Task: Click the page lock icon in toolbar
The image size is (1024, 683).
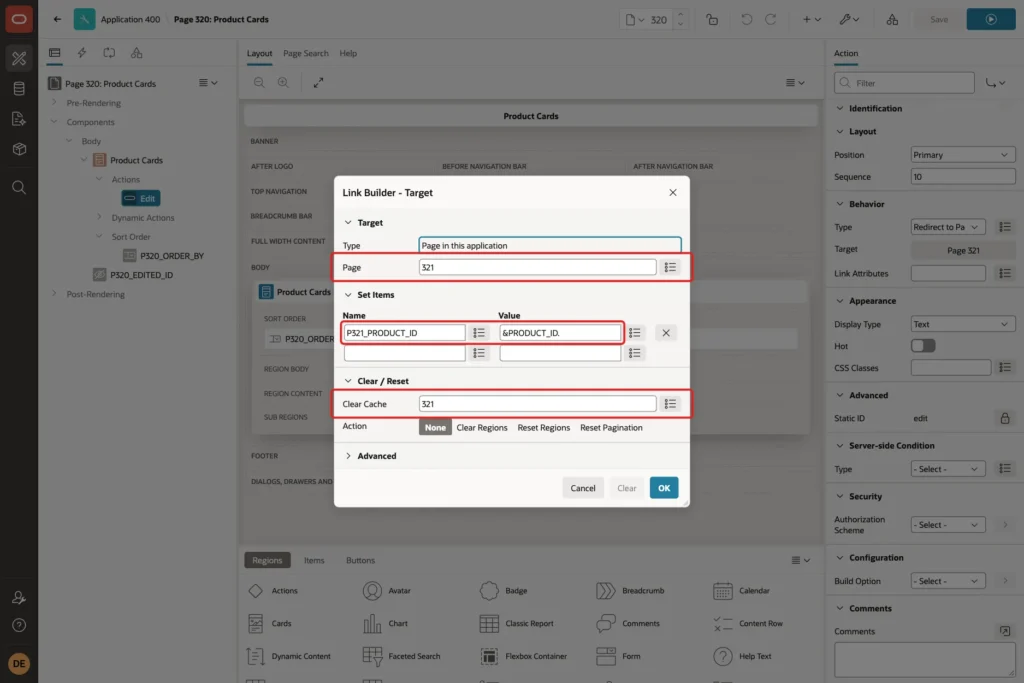Action: tap(712, 20)
